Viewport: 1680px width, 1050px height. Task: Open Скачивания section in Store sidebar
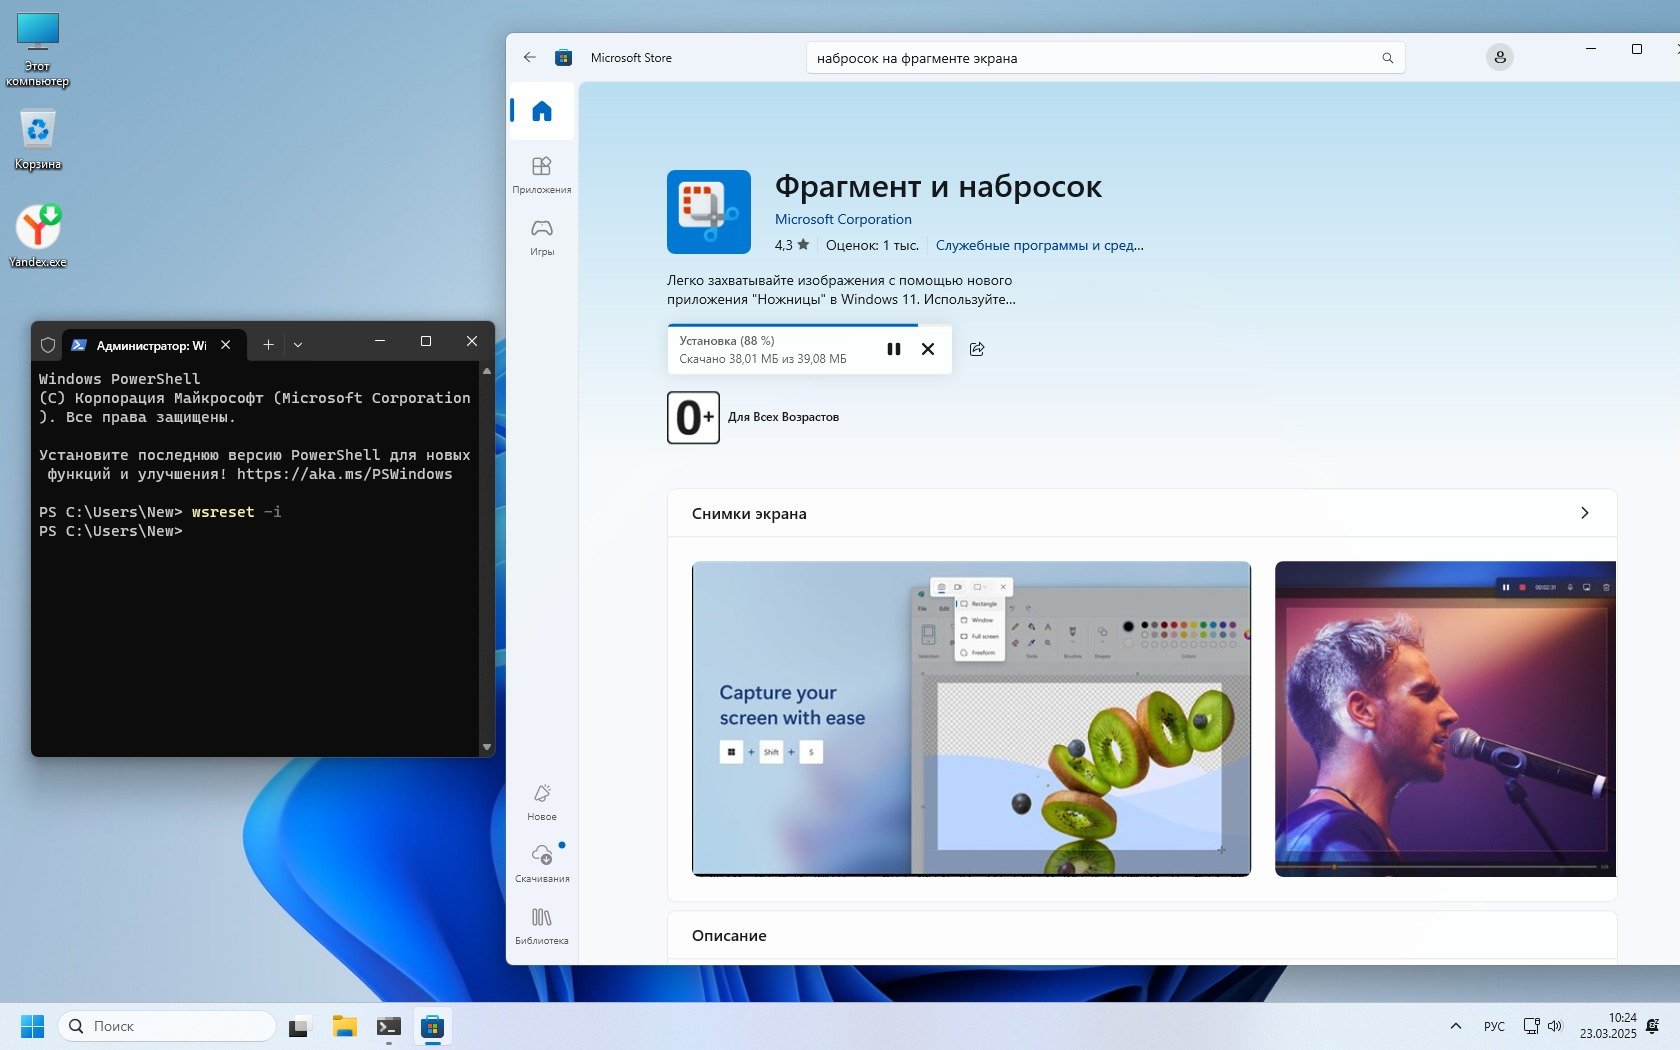click(x=541, y=863)
